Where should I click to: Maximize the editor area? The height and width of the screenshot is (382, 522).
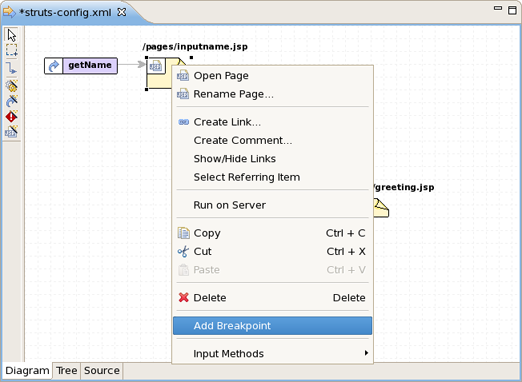pos(512,10)
